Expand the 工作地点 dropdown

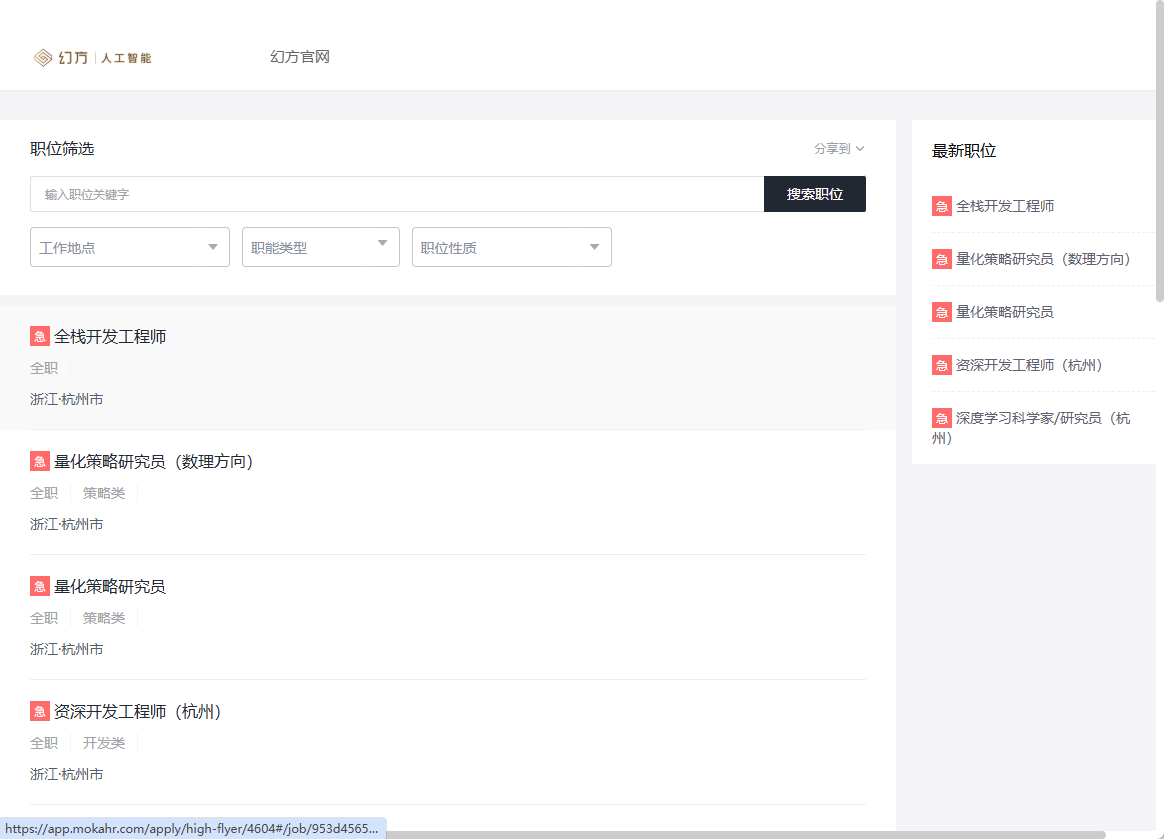pos(130,247)
